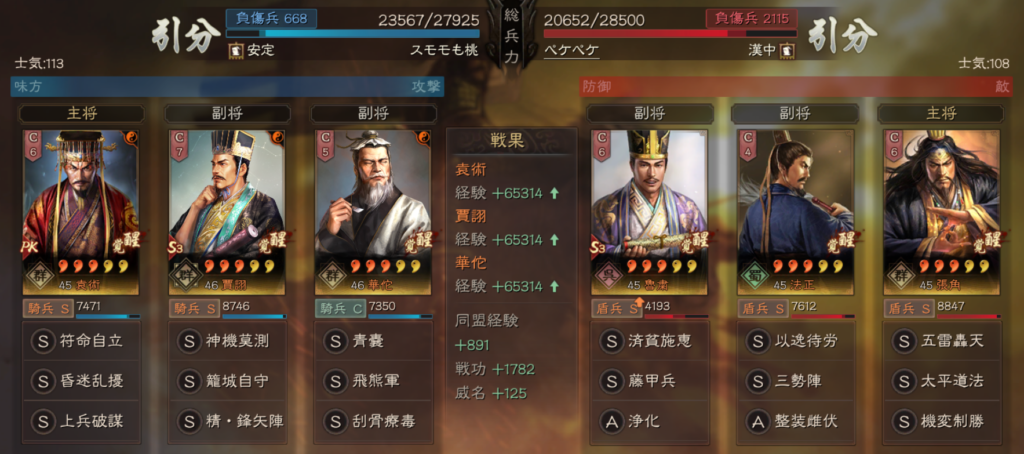Click the 呉 faction badge on 魯粛 card
The image size is (1024, 454).
tap(607, 274)
